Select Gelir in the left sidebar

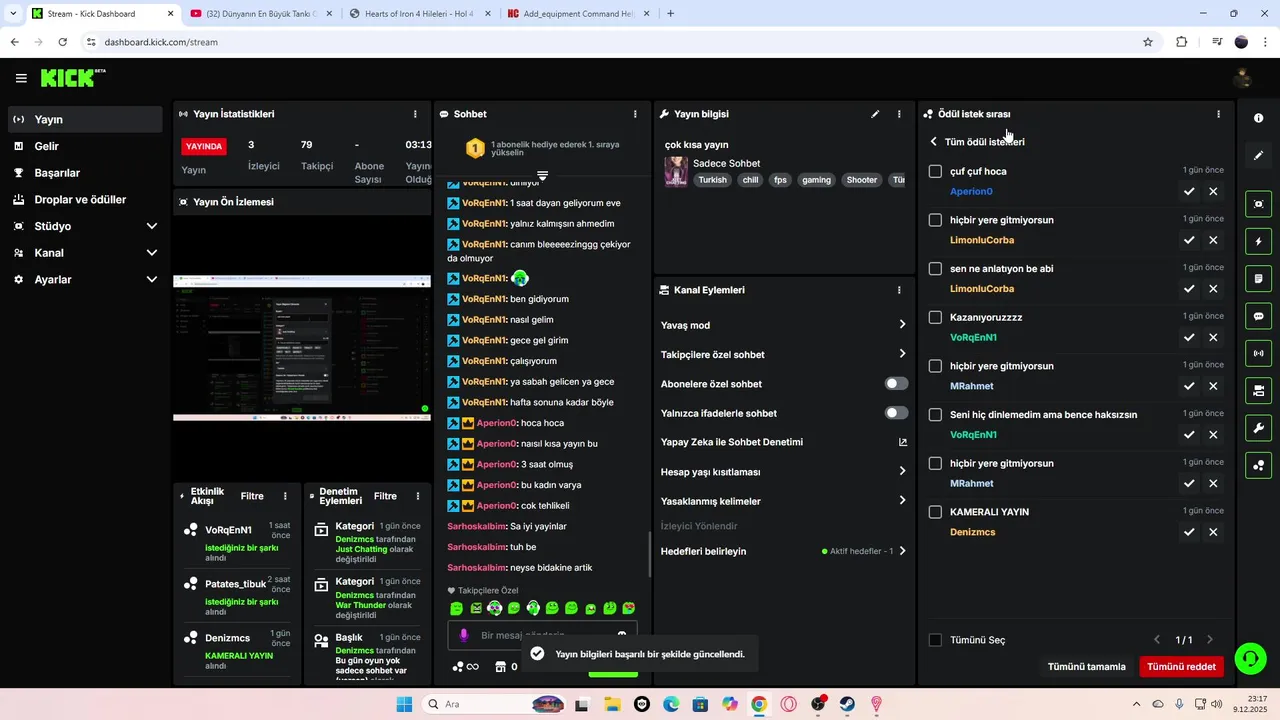(85, 146)
